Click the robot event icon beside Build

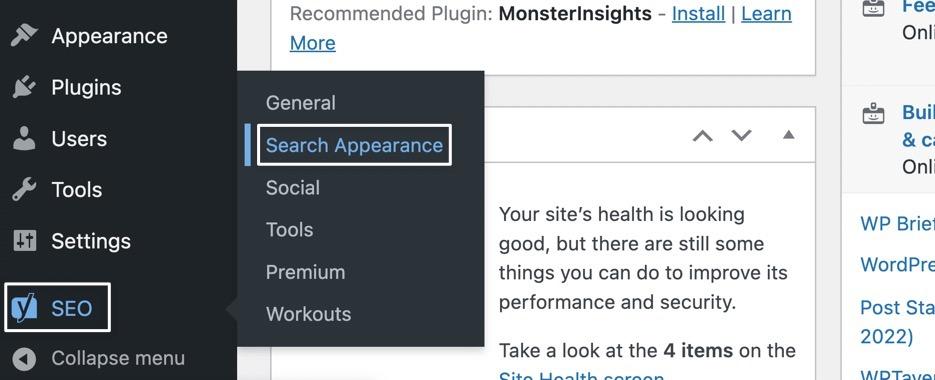(x=874, y=113)
